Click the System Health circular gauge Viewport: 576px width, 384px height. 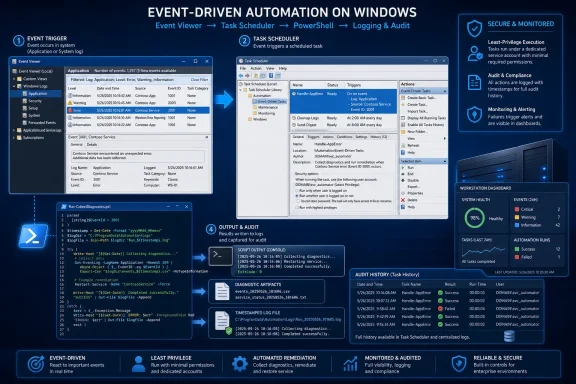474,218
